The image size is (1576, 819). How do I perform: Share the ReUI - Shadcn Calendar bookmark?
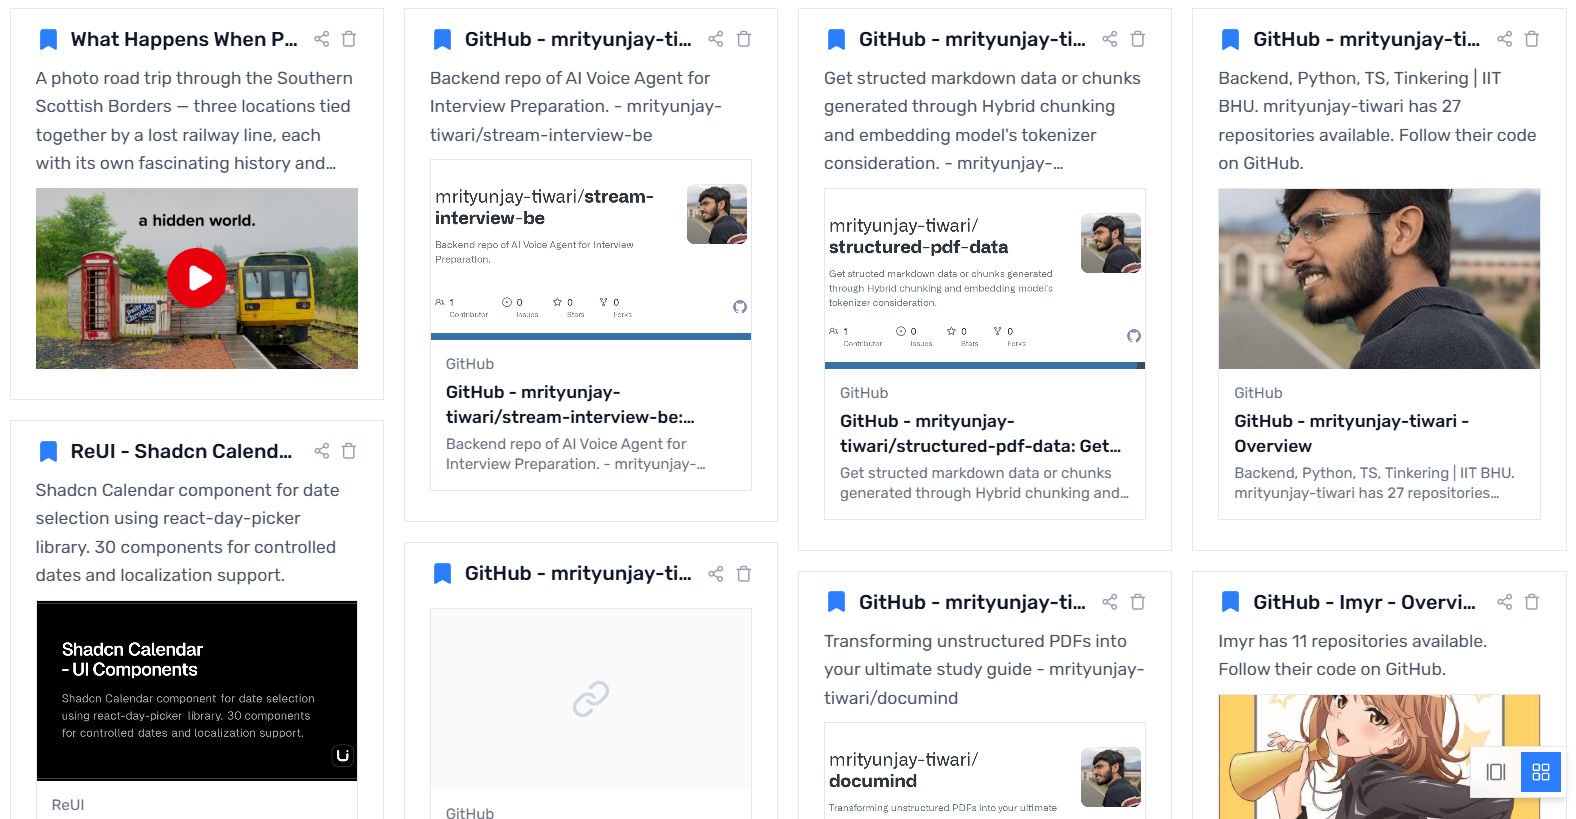click(322, 451)
